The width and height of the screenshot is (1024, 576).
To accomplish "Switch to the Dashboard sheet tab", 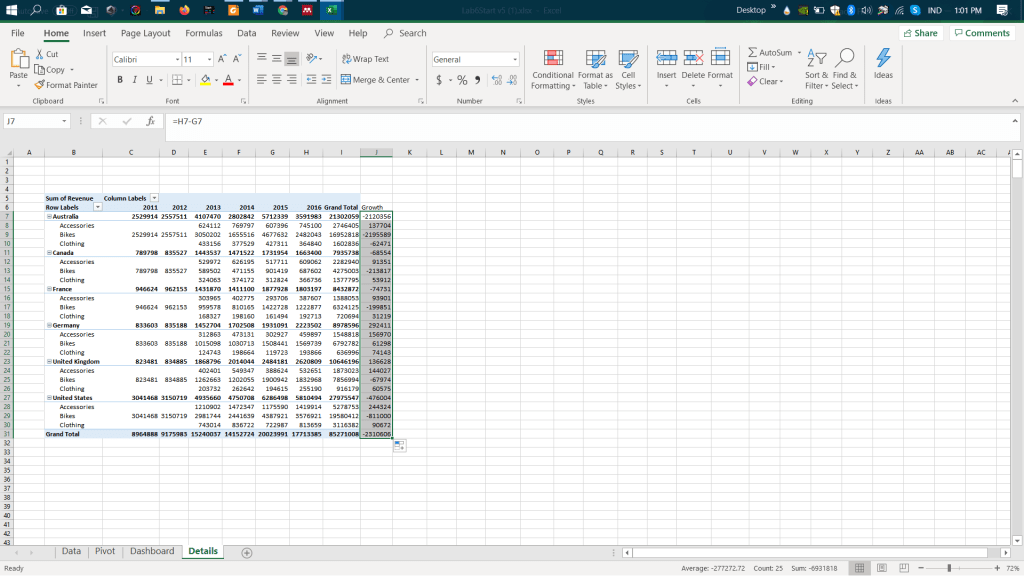I will 152,551.
